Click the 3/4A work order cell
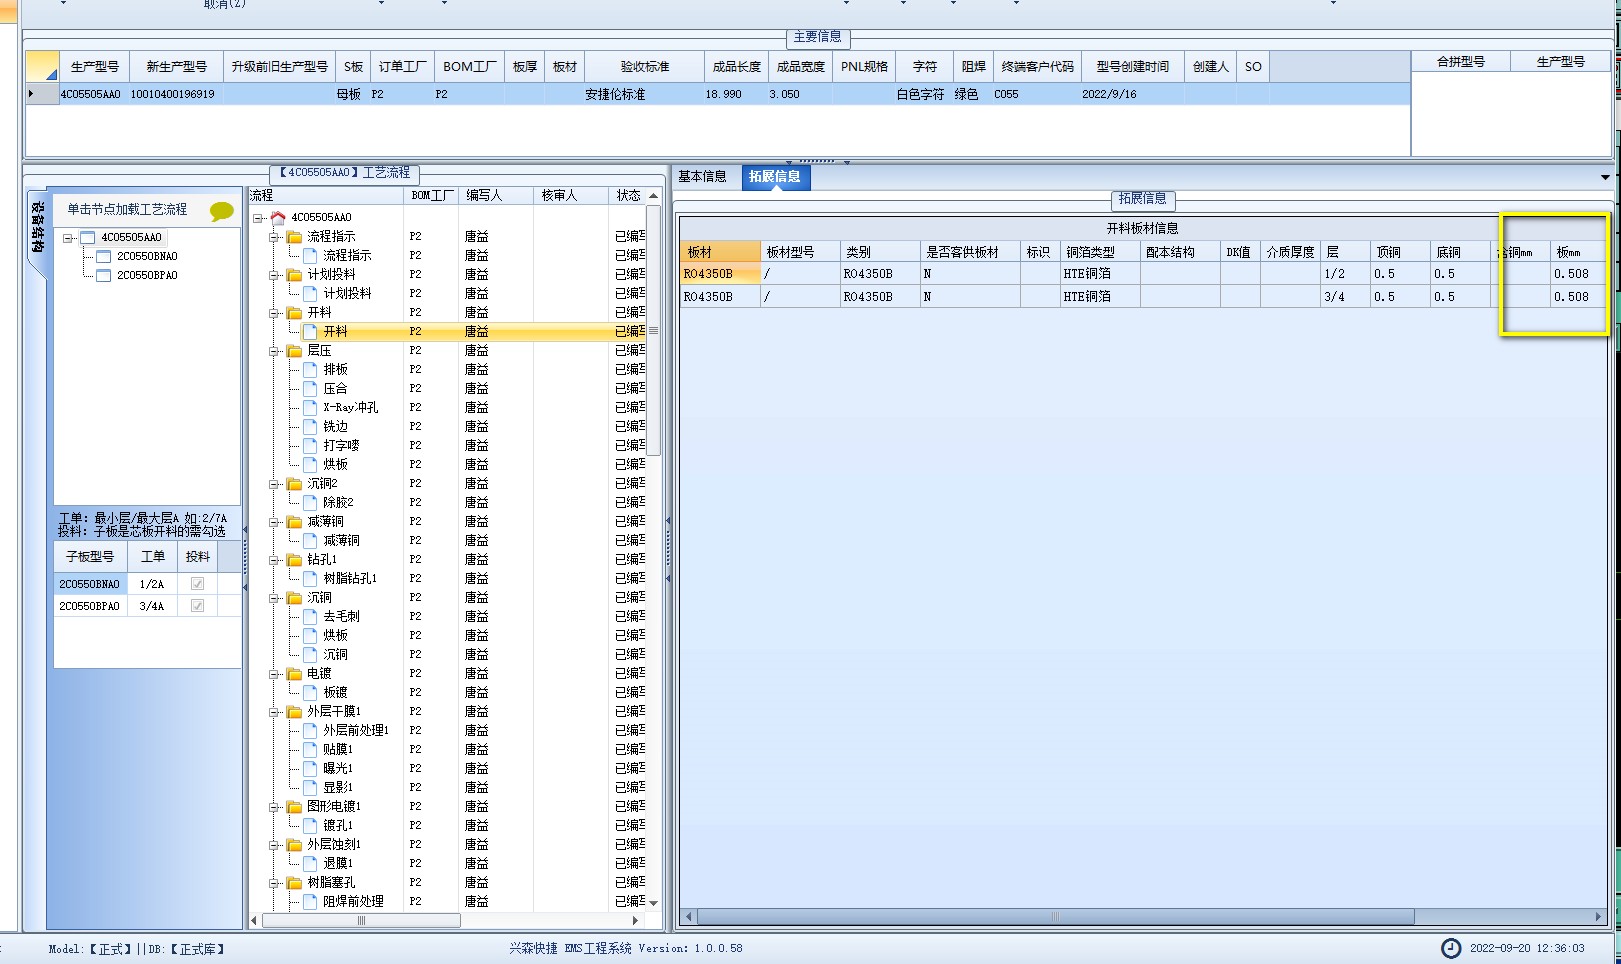The height and width of the screenshot is (964, 1621). click(x=152, y=606)
